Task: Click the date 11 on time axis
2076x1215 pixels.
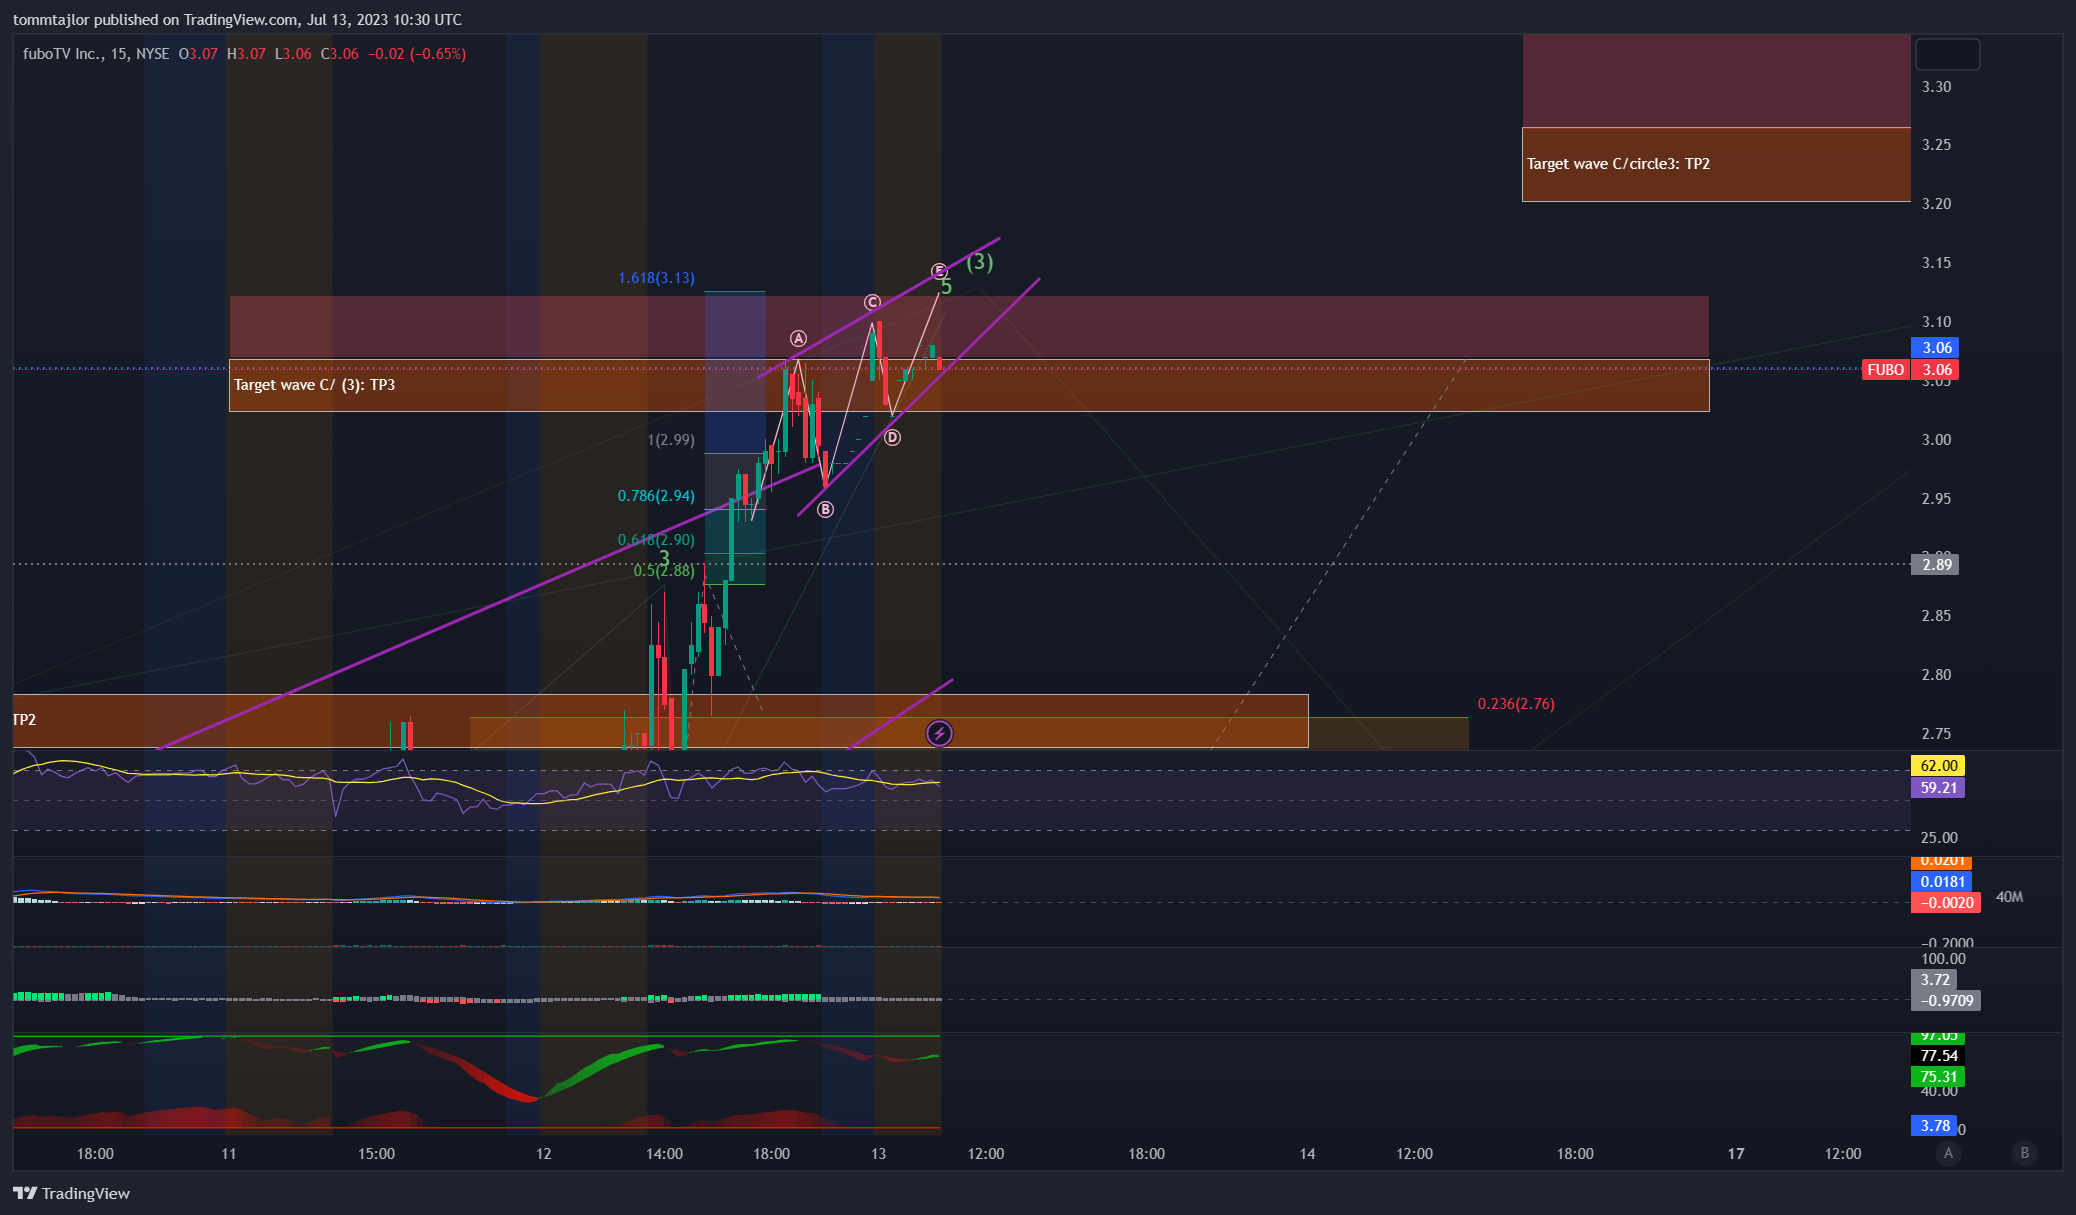Action: [229, 1154]
